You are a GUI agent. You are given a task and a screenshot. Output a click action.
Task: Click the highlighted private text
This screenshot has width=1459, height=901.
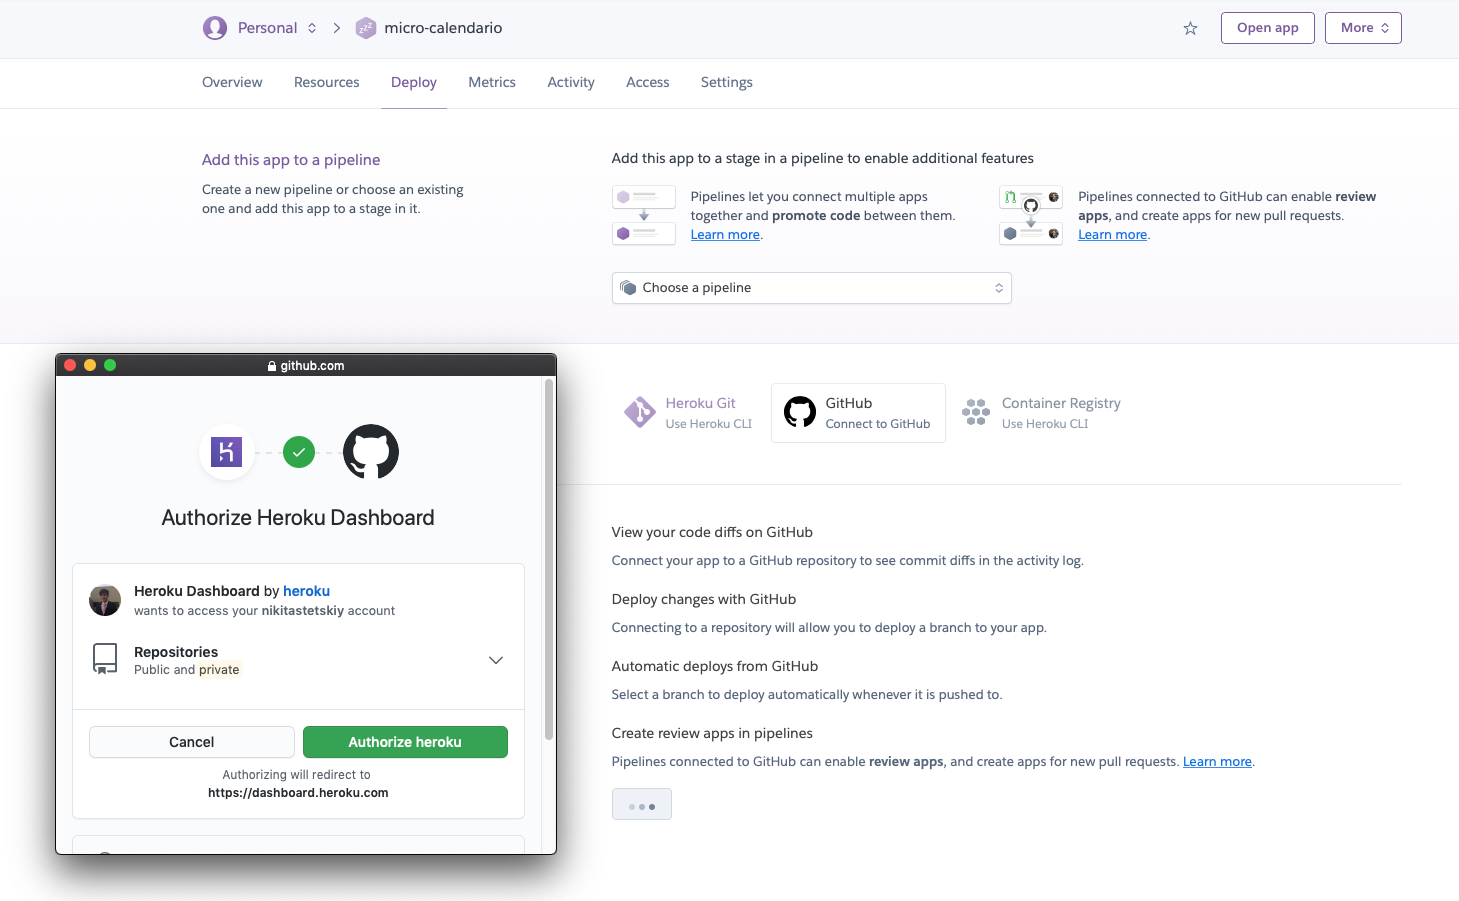tap(219, 670)
